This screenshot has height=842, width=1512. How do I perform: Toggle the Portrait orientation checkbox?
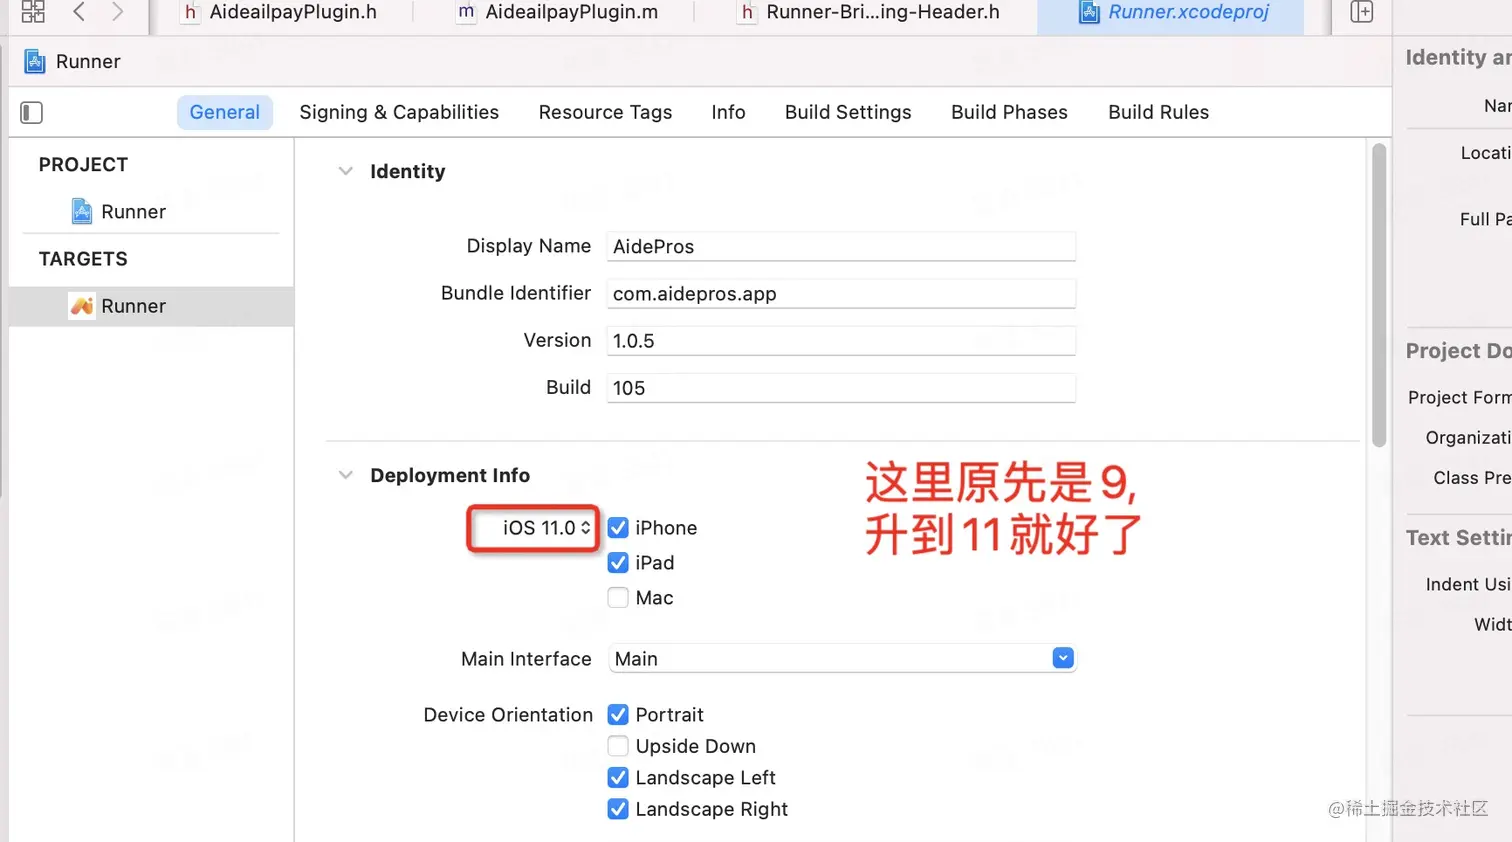[618, 715]
